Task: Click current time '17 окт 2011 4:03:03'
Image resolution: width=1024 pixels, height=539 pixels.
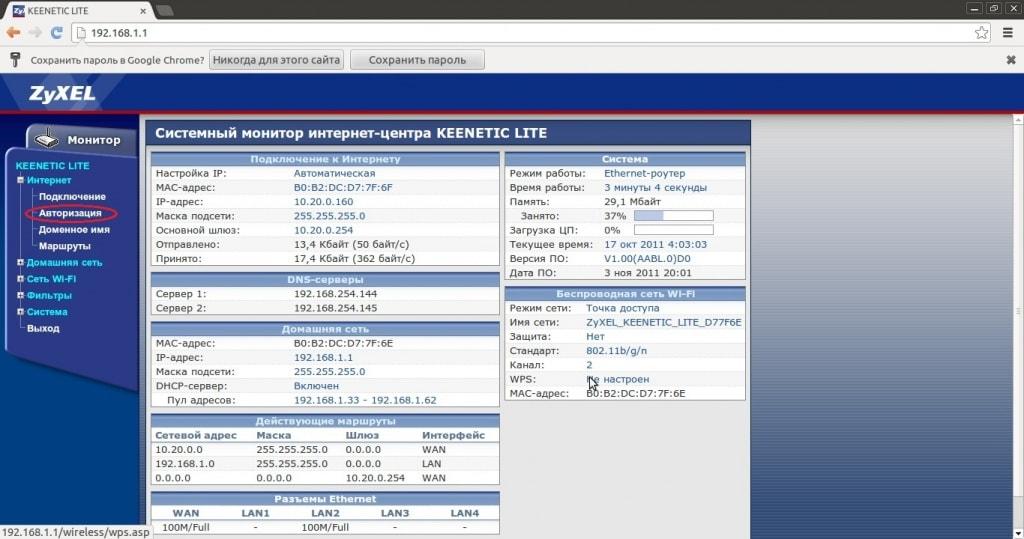Action: pyautogui.click(x=655, y=244)
